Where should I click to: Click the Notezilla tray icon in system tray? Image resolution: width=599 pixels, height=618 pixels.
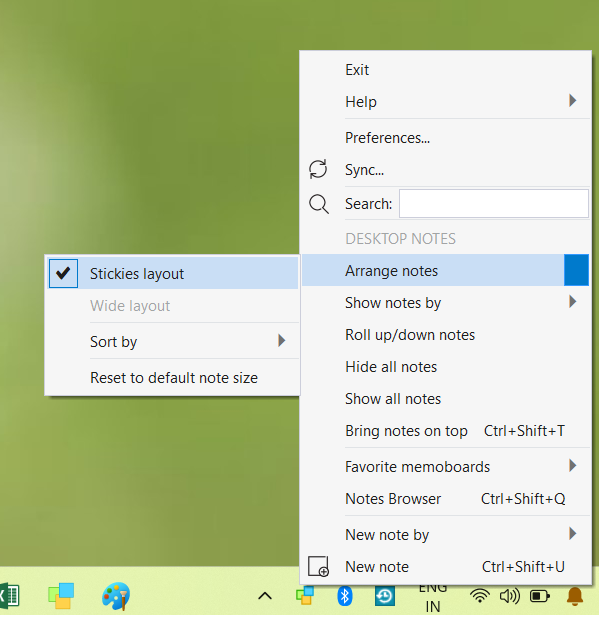pyautogui.click(x=305, y=596)
